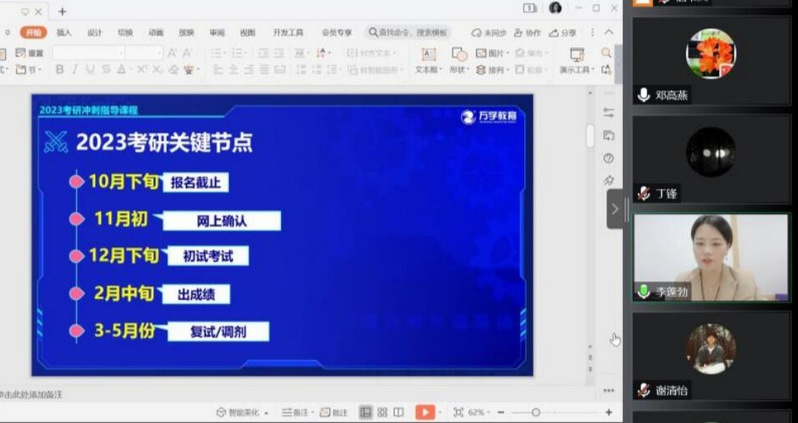The image size is (798, 423).
Task: Open the Design (设计) tab
Action: 94,32
